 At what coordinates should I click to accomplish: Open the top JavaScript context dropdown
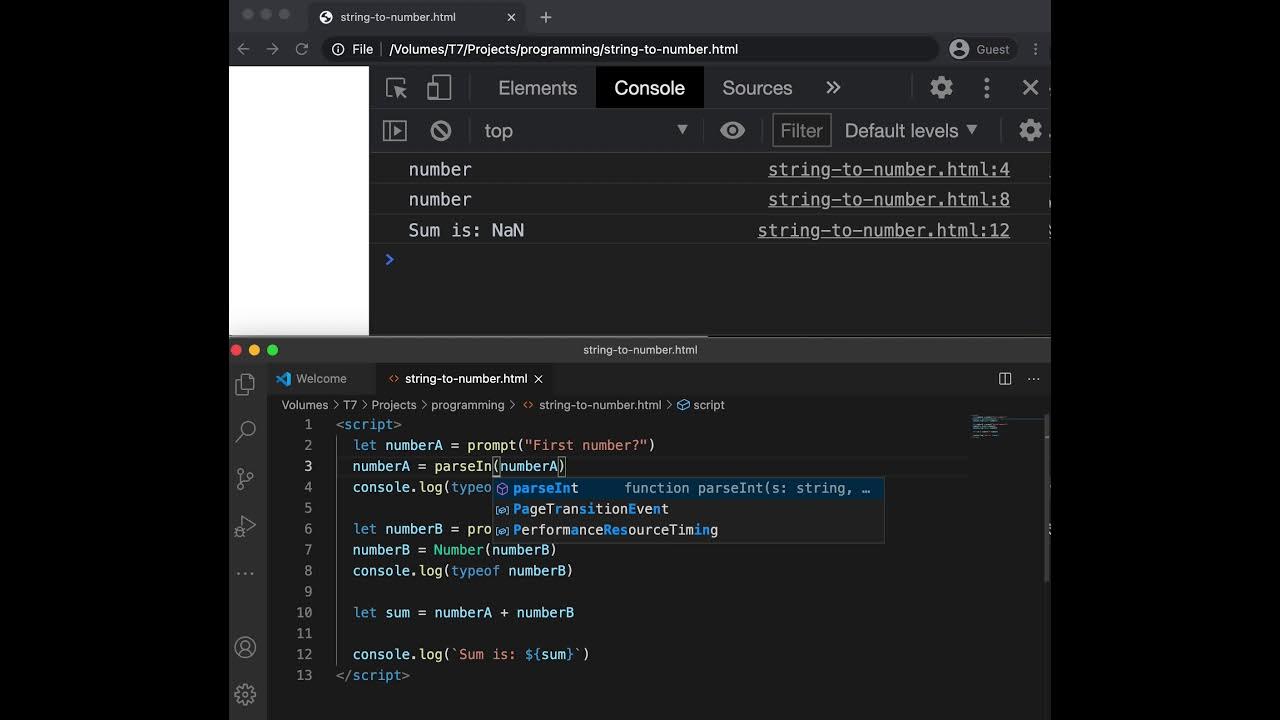[586, 131]
